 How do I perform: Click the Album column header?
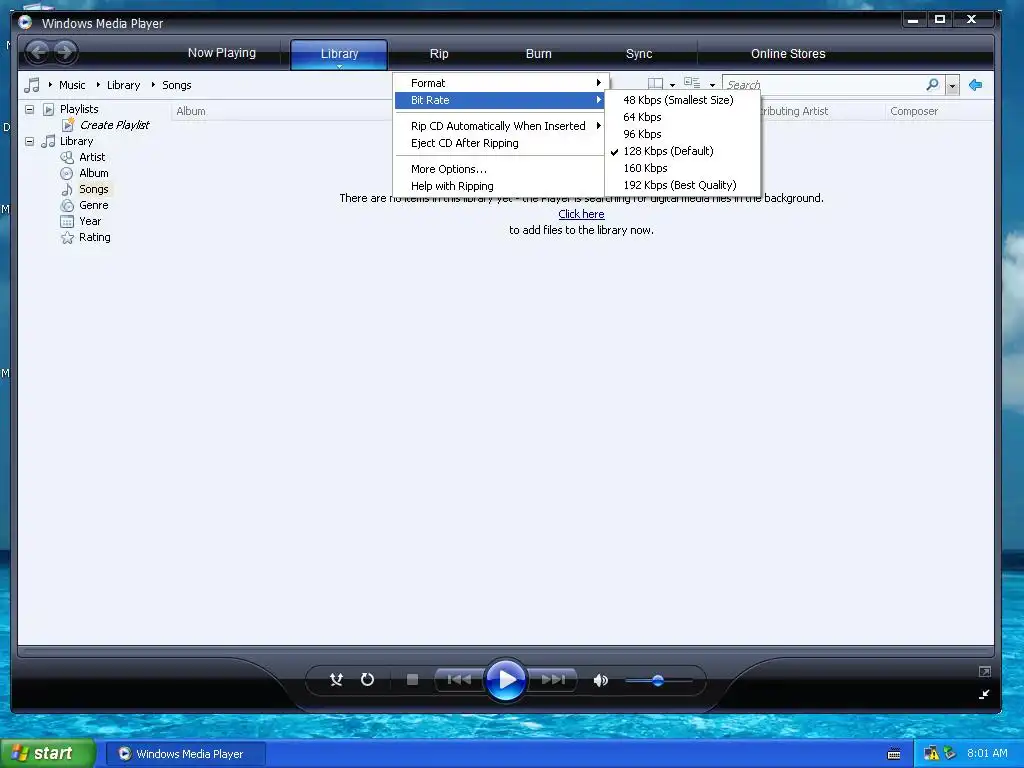click(x=191, y=111)
